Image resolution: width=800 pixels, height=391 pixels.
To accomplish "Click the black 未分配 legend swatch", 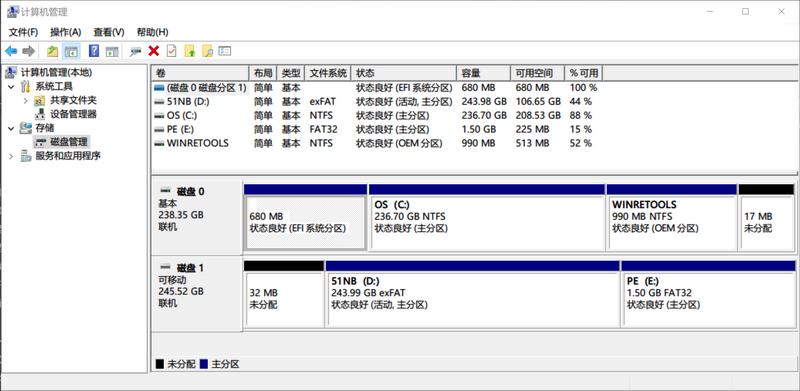I will pos(160,364).
